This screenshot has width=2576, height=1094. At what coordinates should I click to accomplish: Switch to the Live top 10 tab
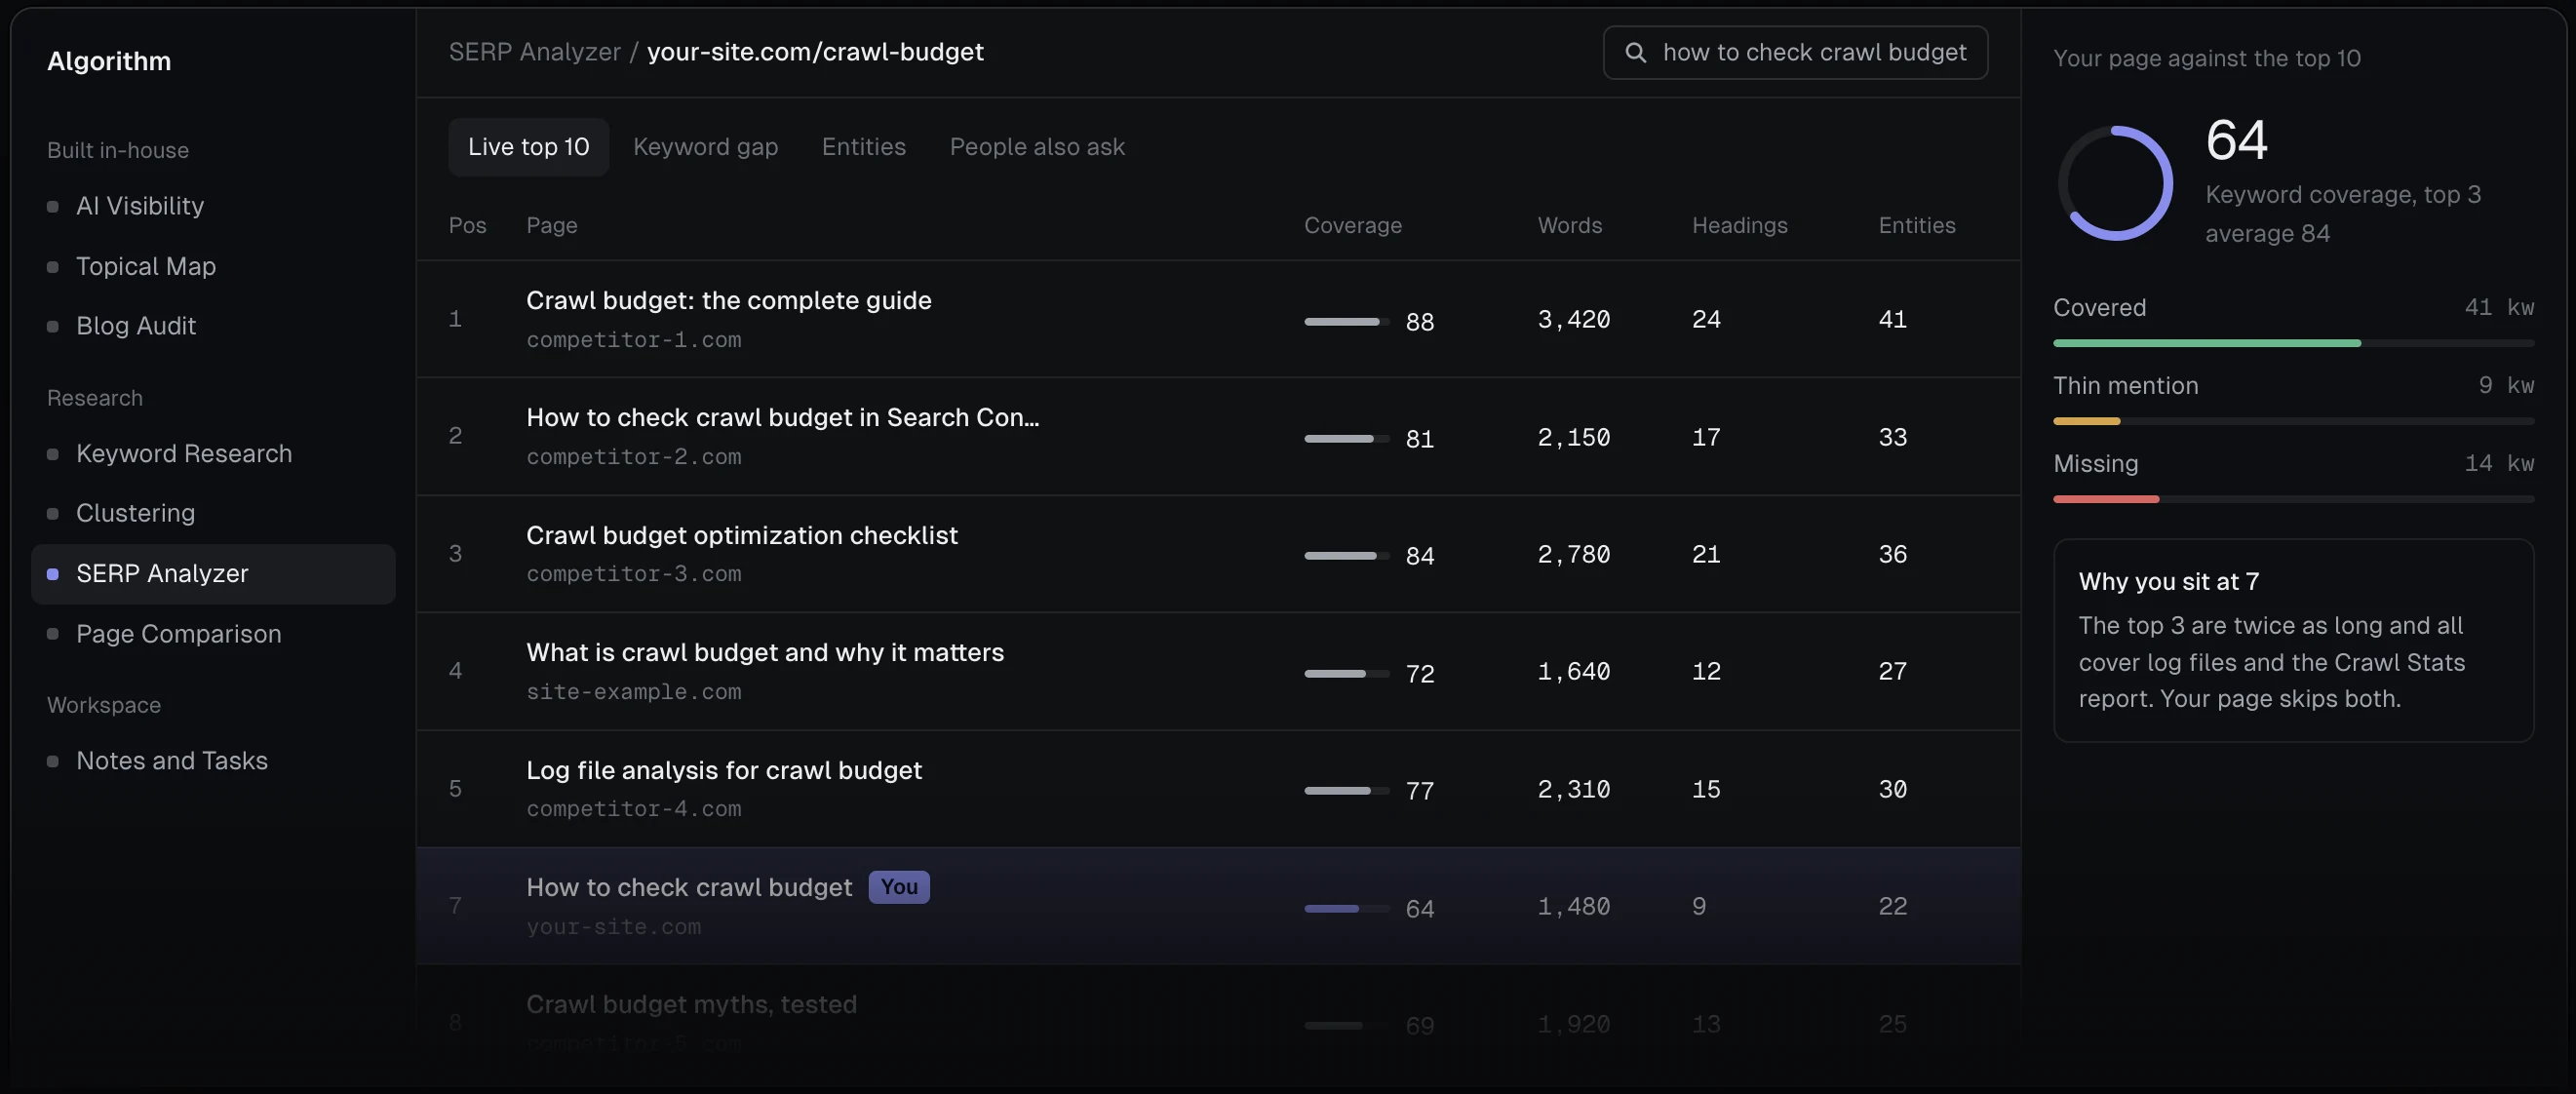528,147
